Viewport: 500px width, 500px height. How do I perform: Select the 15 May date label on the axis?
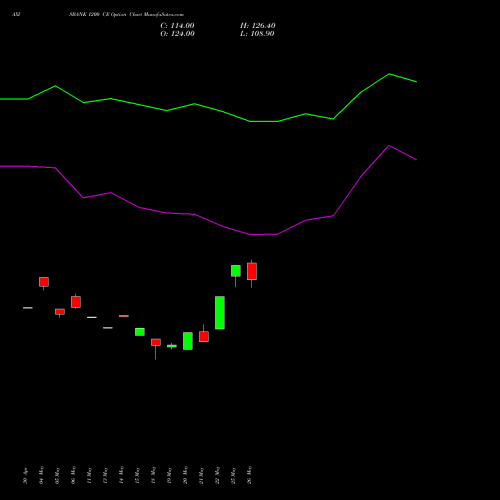point(137,476)
